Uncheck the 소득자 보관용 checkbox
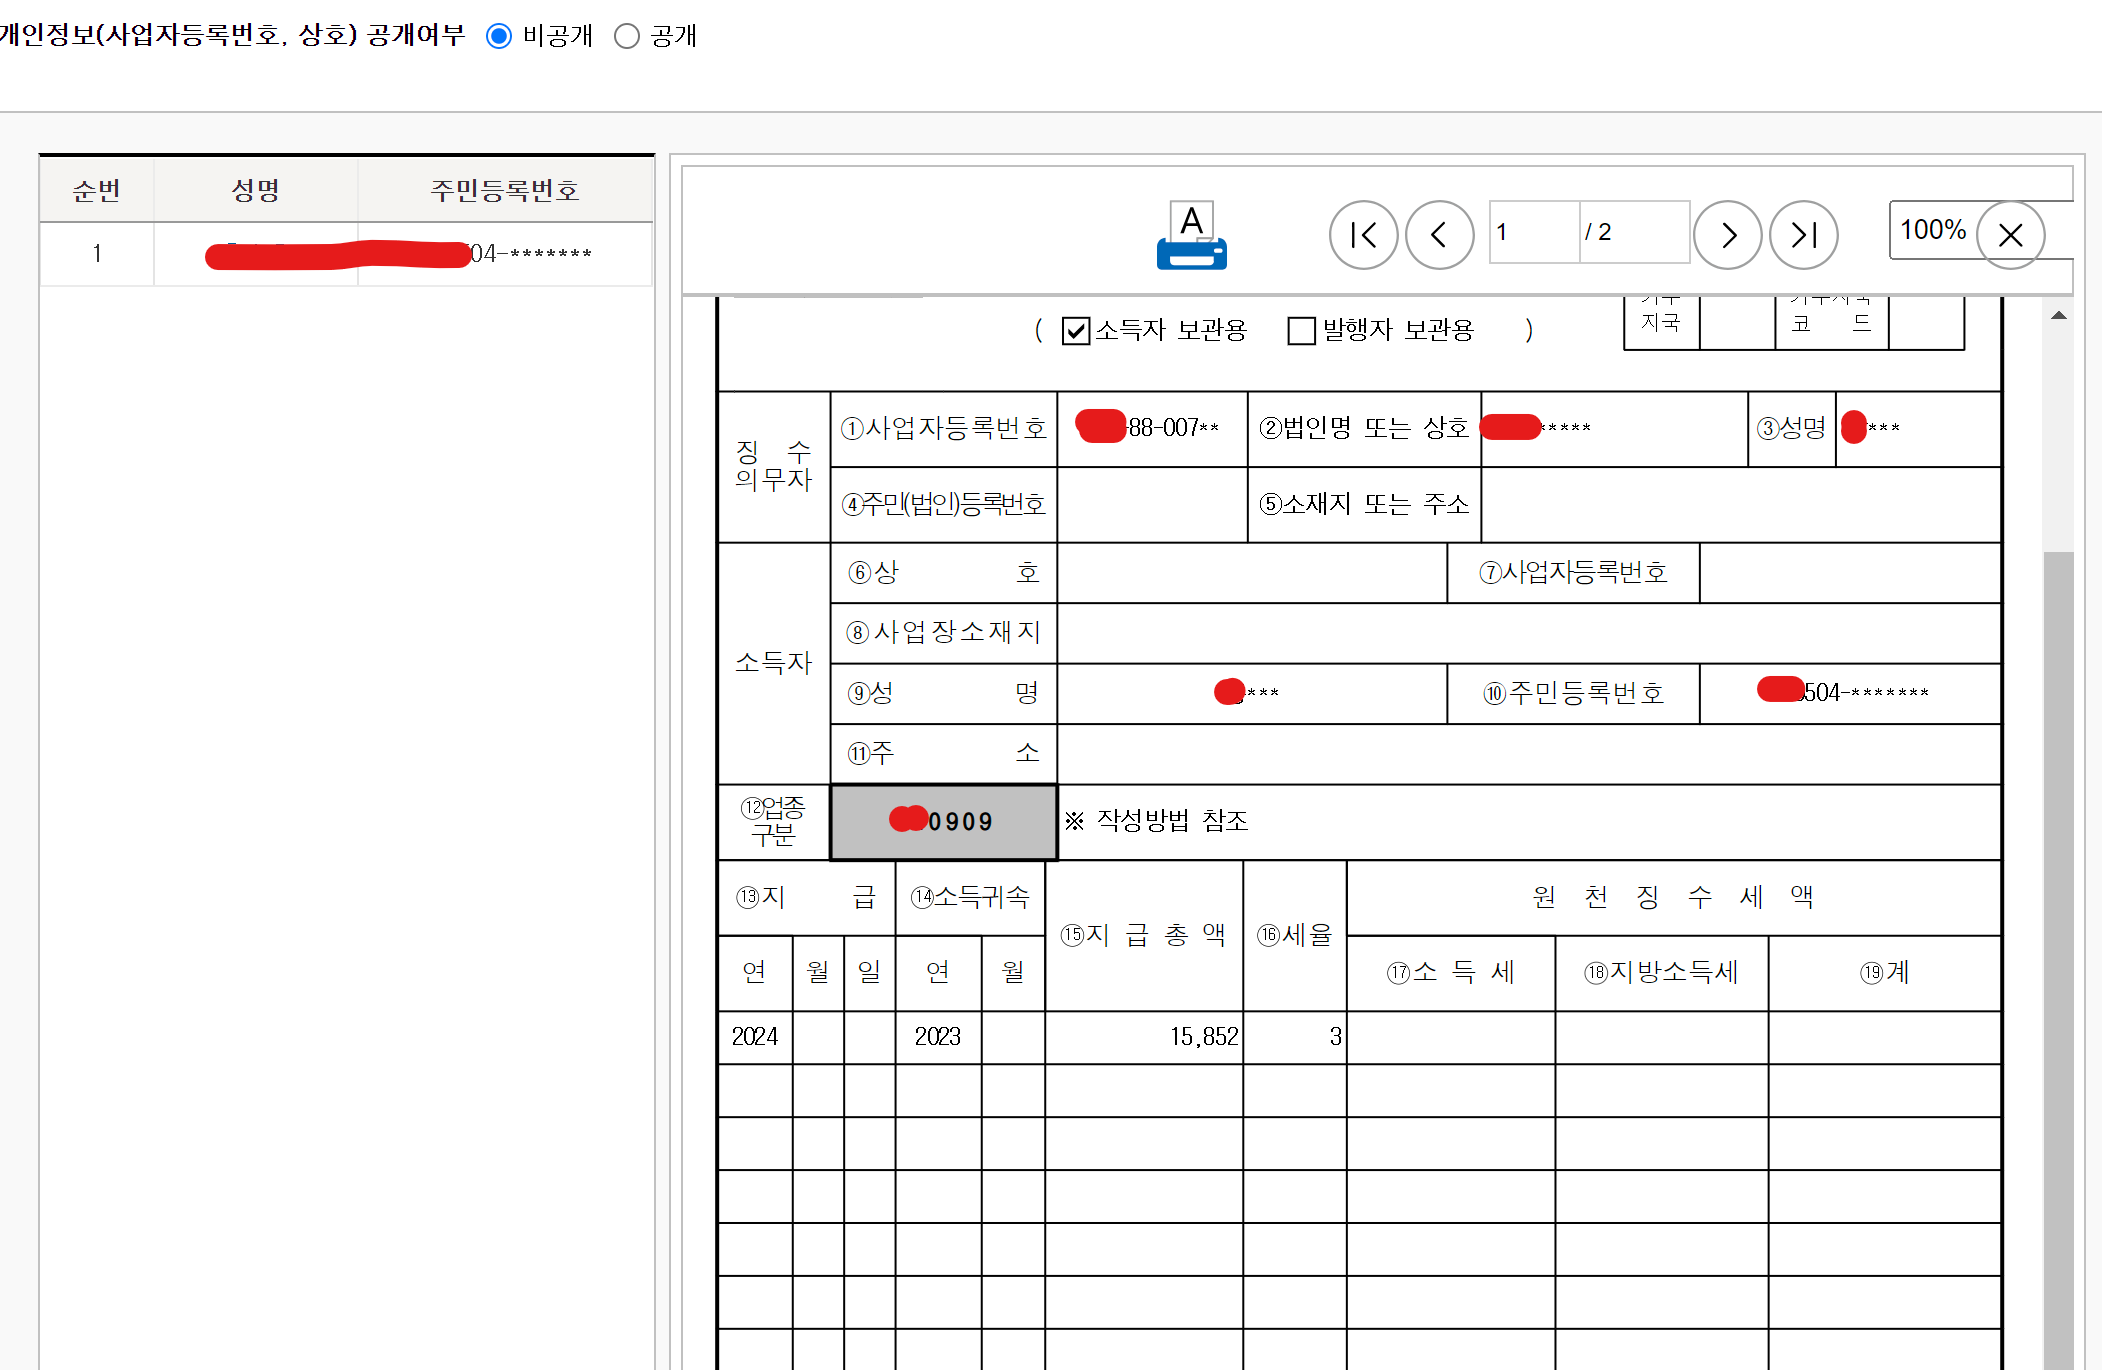The image size is (2102, 1370). pyautogui.click(x=1075, y=330)
